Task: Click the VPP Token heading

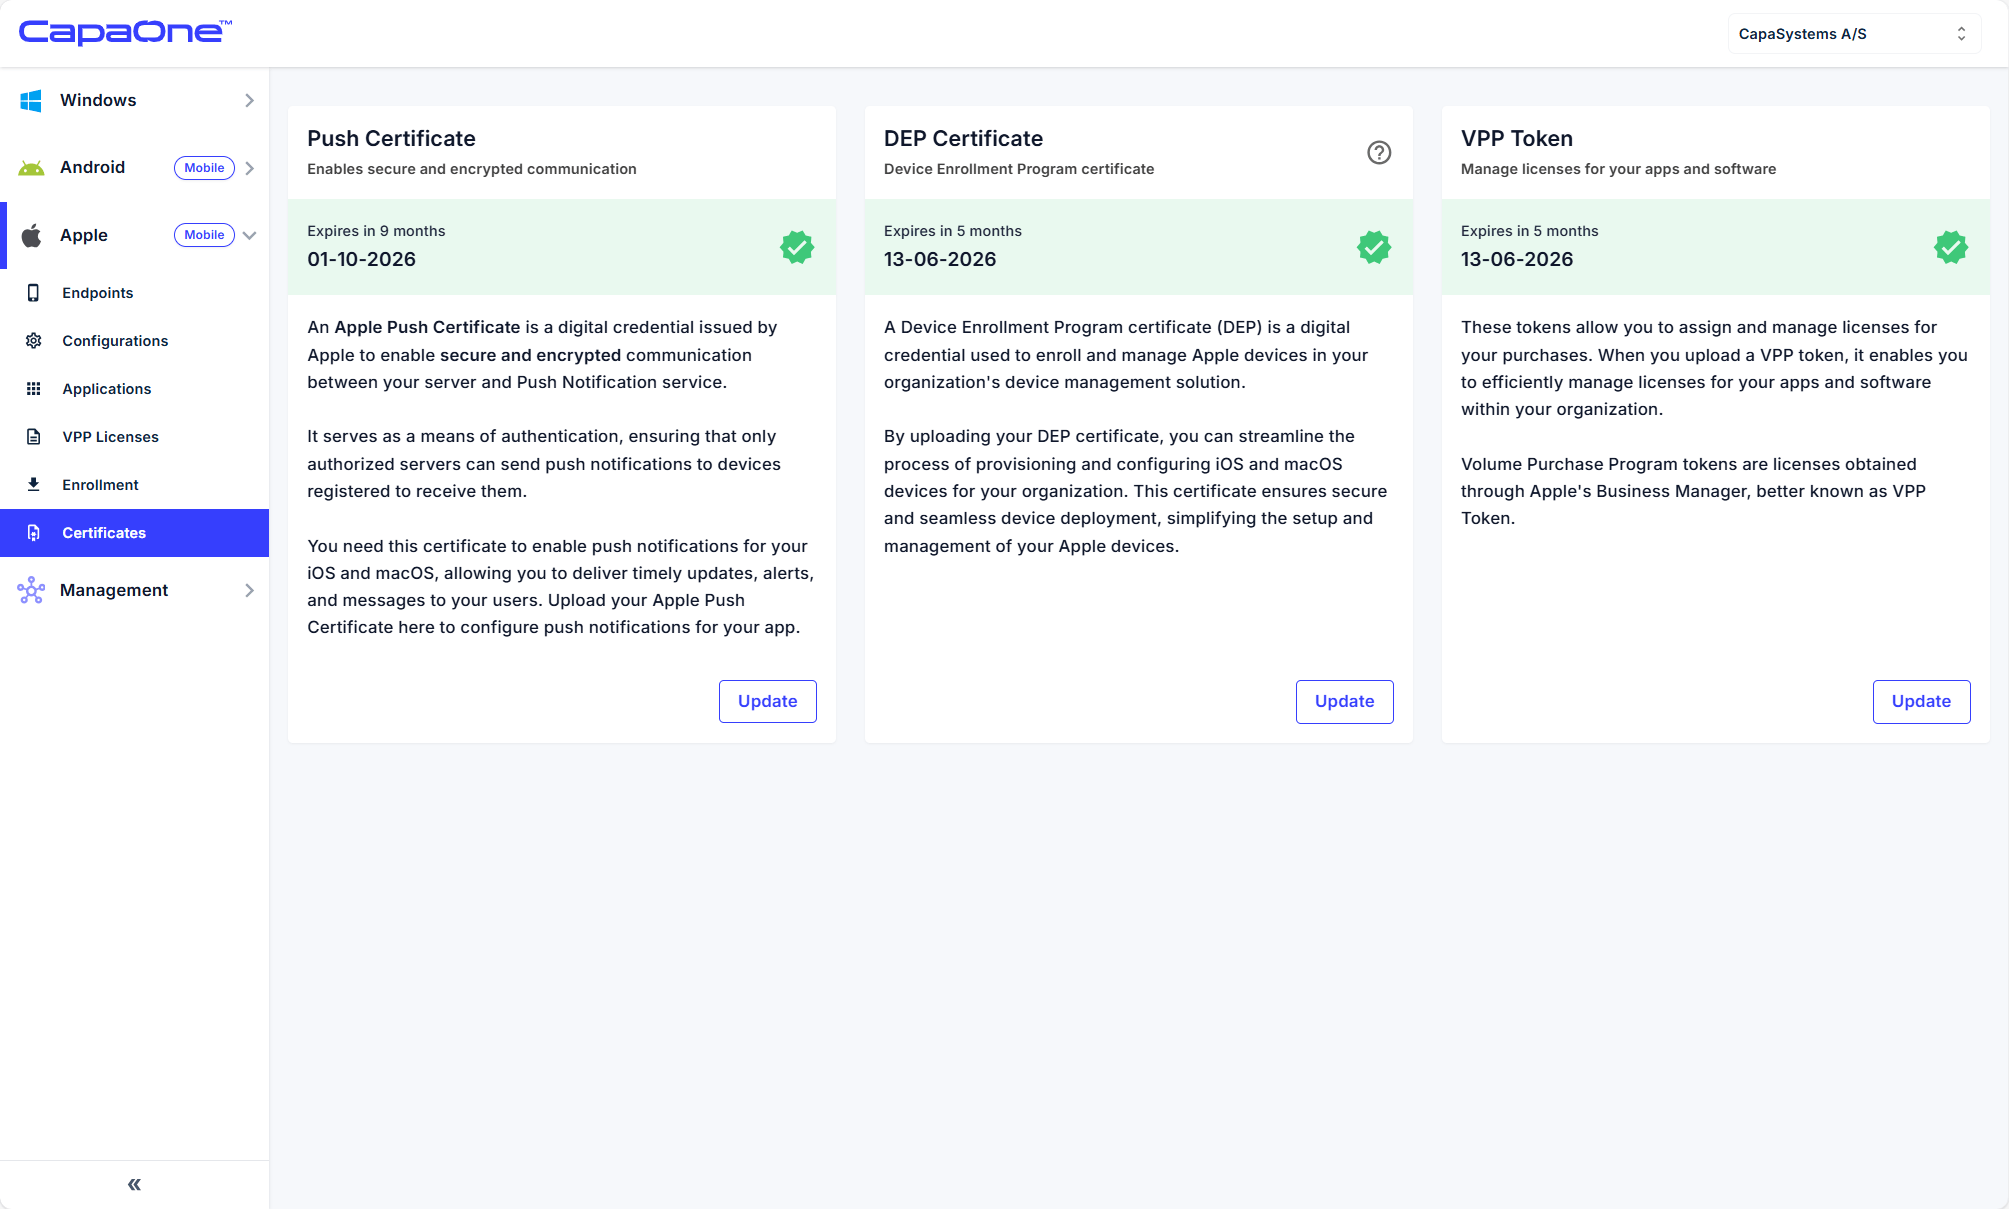Action: (x=1517, y=139)
